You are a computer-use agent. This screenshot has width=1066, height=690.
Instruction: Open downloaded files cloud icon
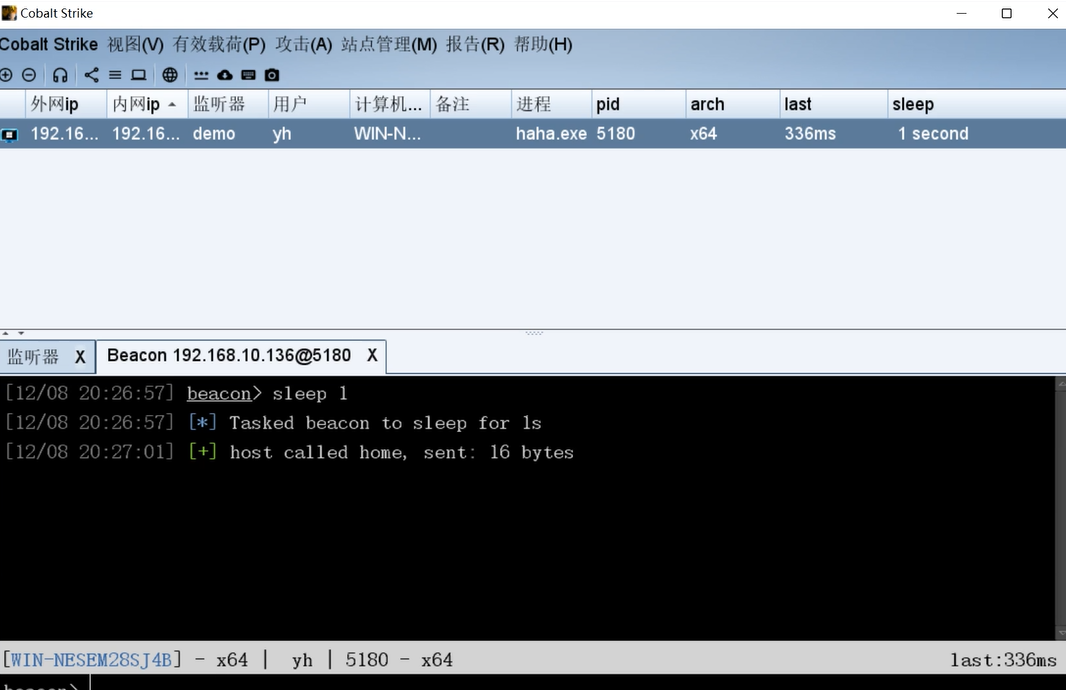[x=225, y=75]
